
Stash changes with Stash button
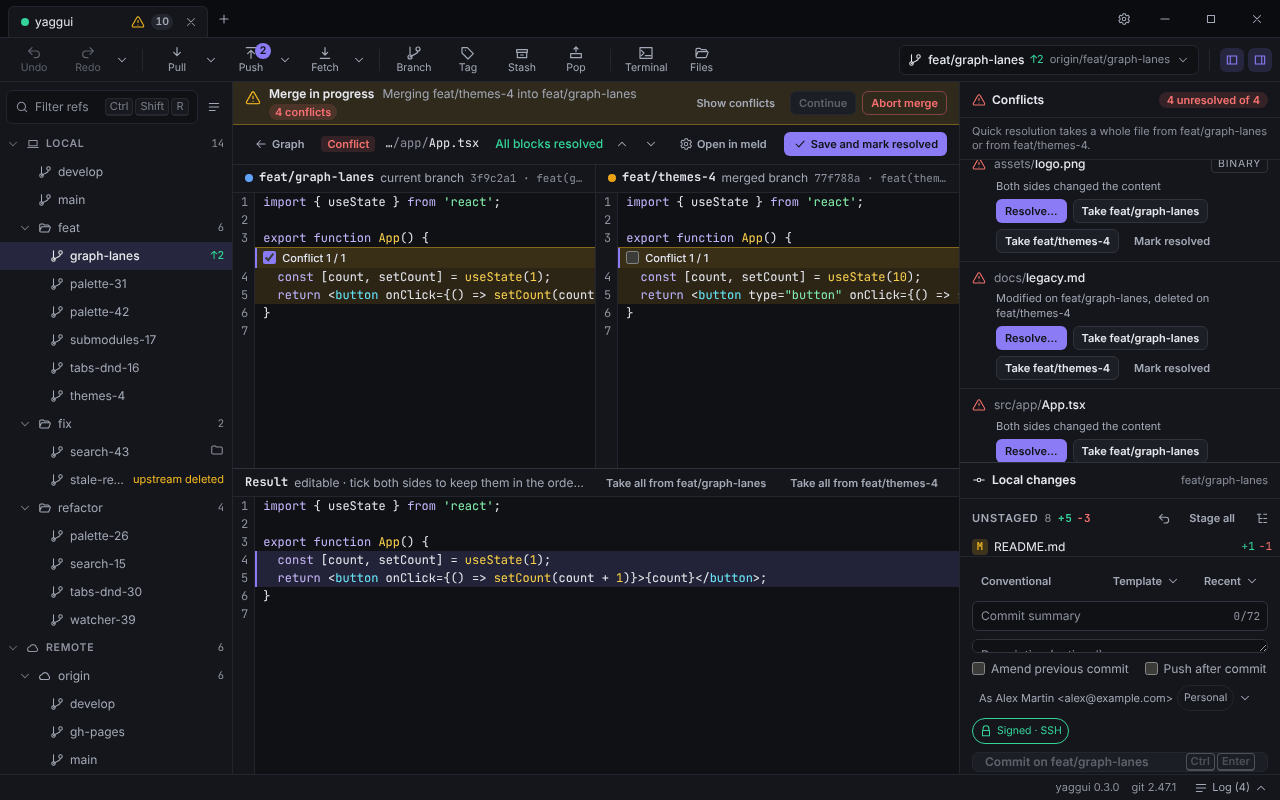522,59
